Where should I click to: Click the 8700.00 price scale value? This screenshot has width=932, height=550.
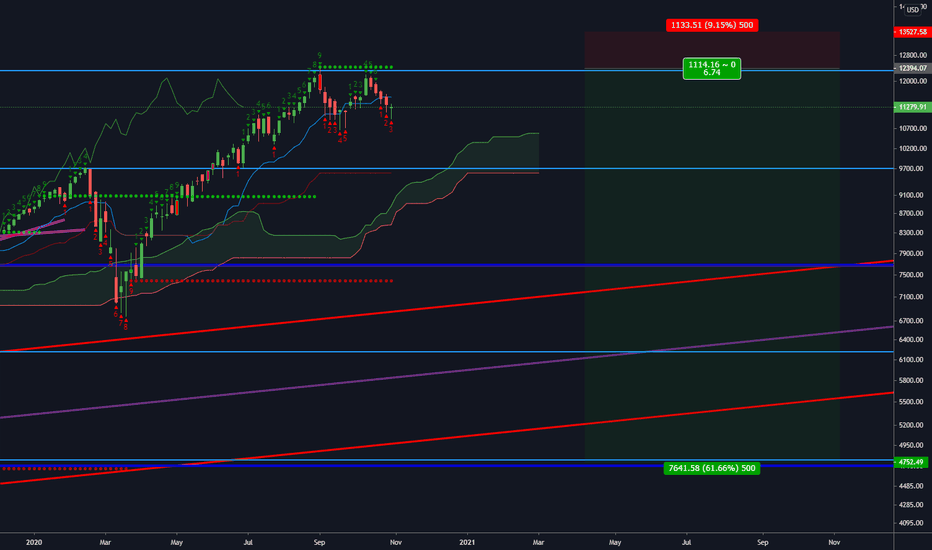(x=912, y=213)
